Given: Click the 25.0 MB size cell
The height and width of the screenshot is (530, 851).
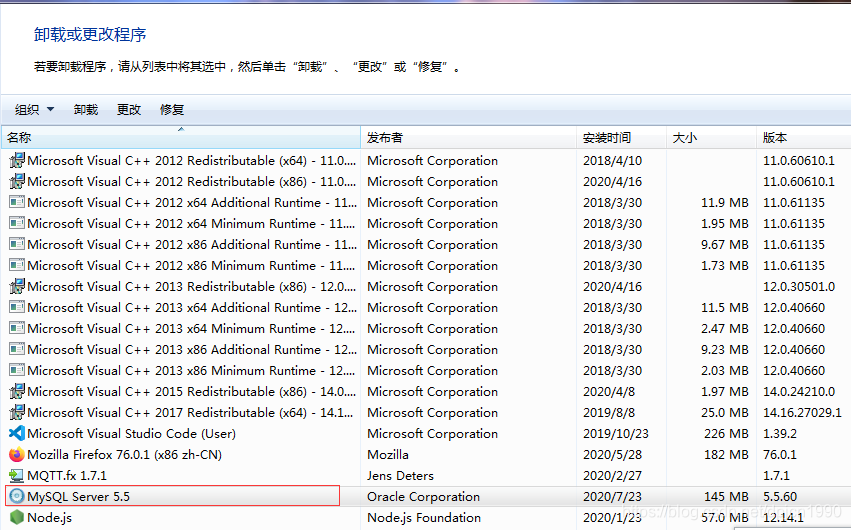Looking at the screenshot, I should (725, 412).
